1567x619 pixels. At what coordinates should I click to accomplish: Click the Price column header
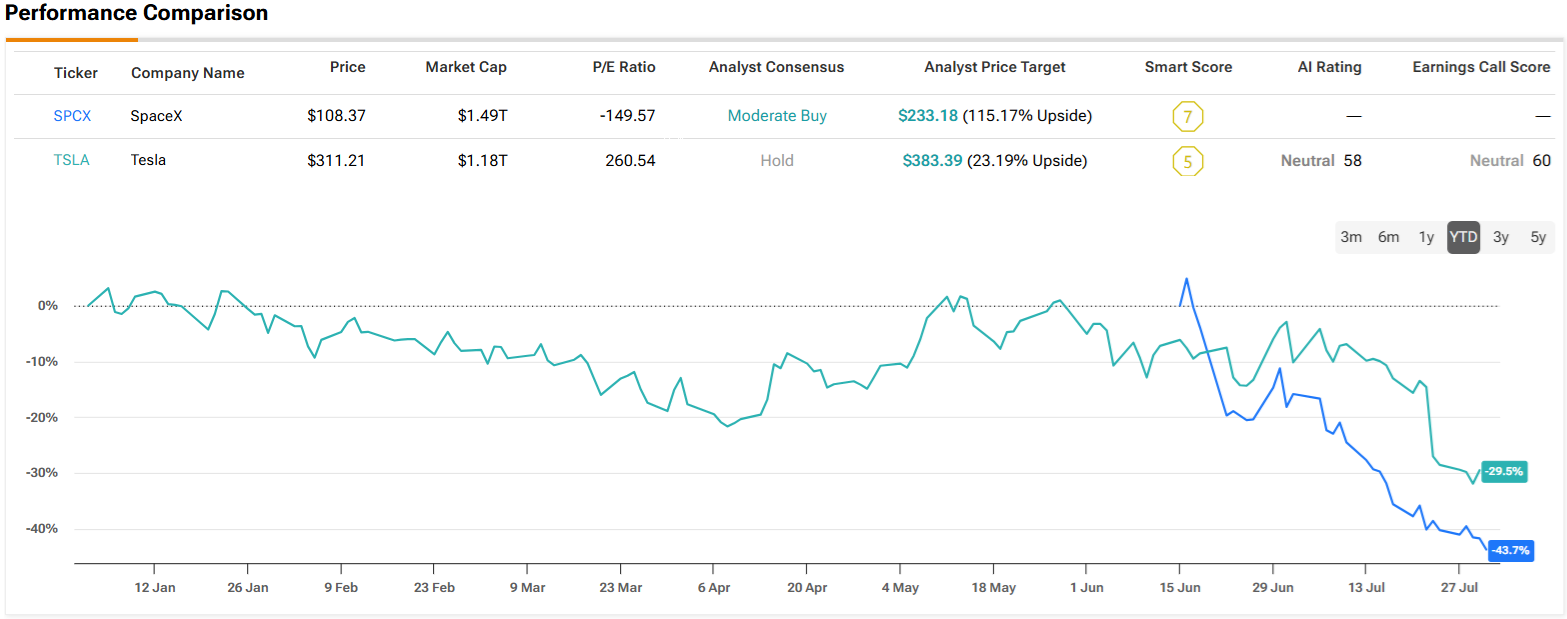tap(348, 67)
